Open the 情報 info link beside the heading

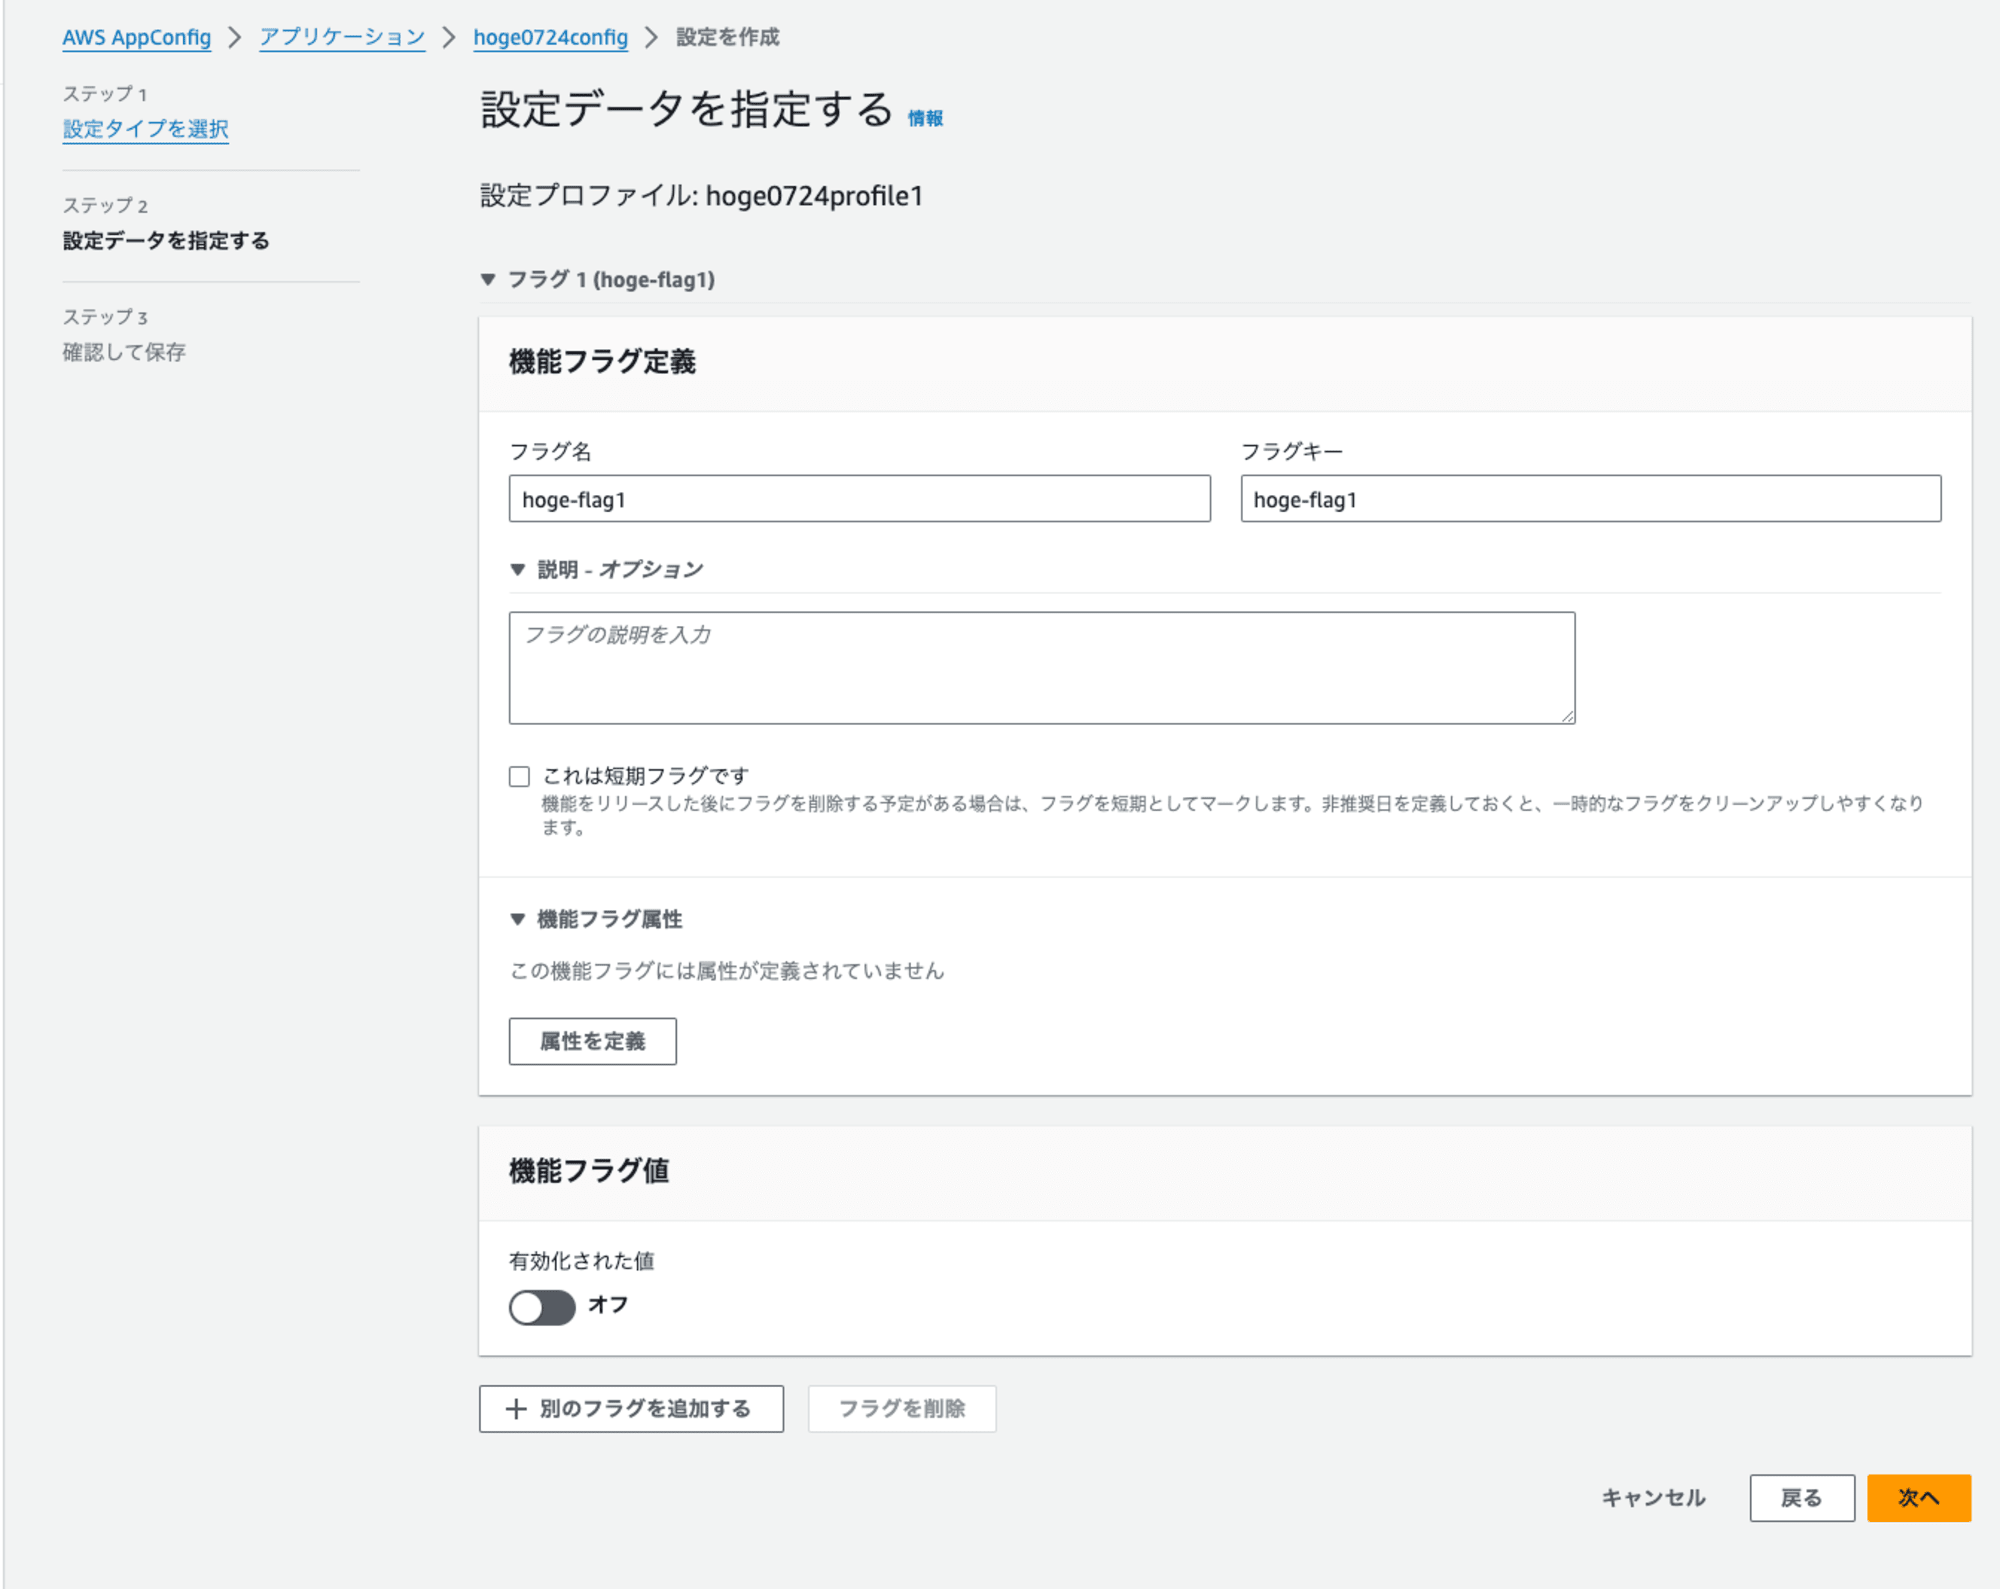pyautogui.click(x=925, y=118)
